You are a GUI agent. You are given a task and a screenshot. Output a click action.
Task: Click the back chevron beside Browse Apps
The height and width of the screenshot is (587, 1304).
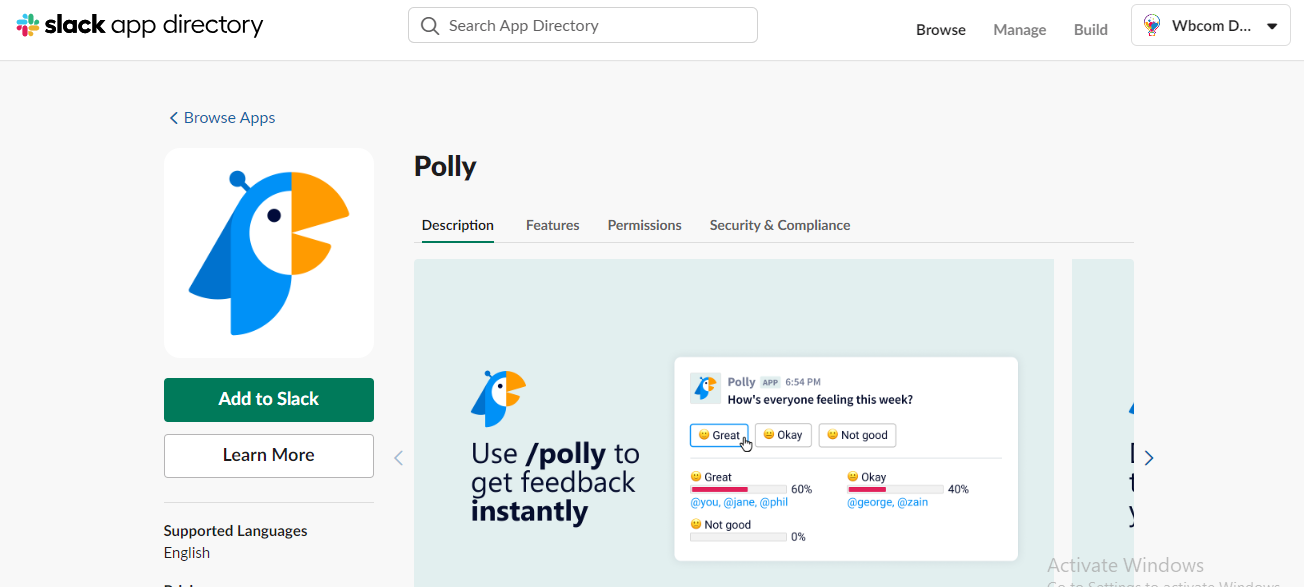tap(173, 118)
